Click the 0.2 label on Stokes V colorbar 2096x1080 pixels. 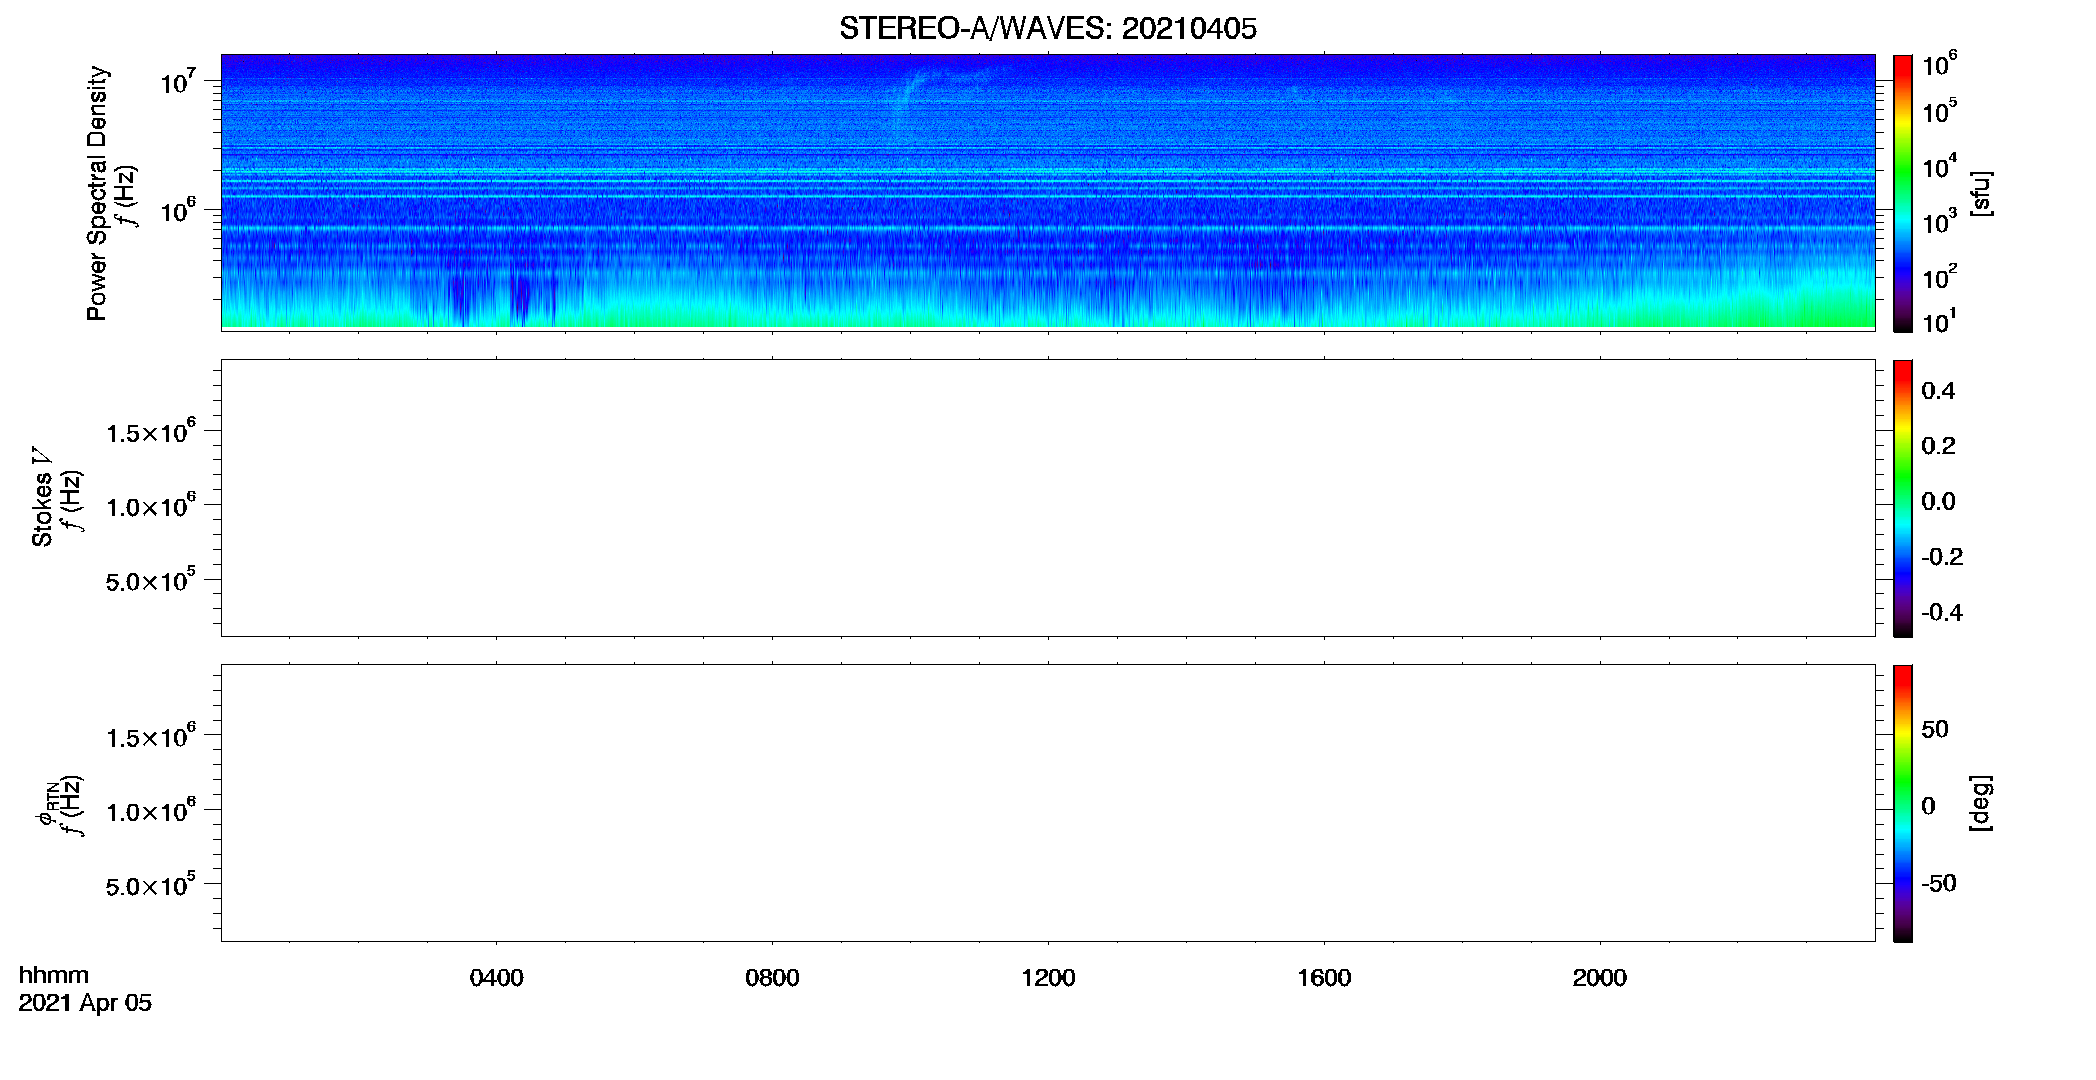1938,445
